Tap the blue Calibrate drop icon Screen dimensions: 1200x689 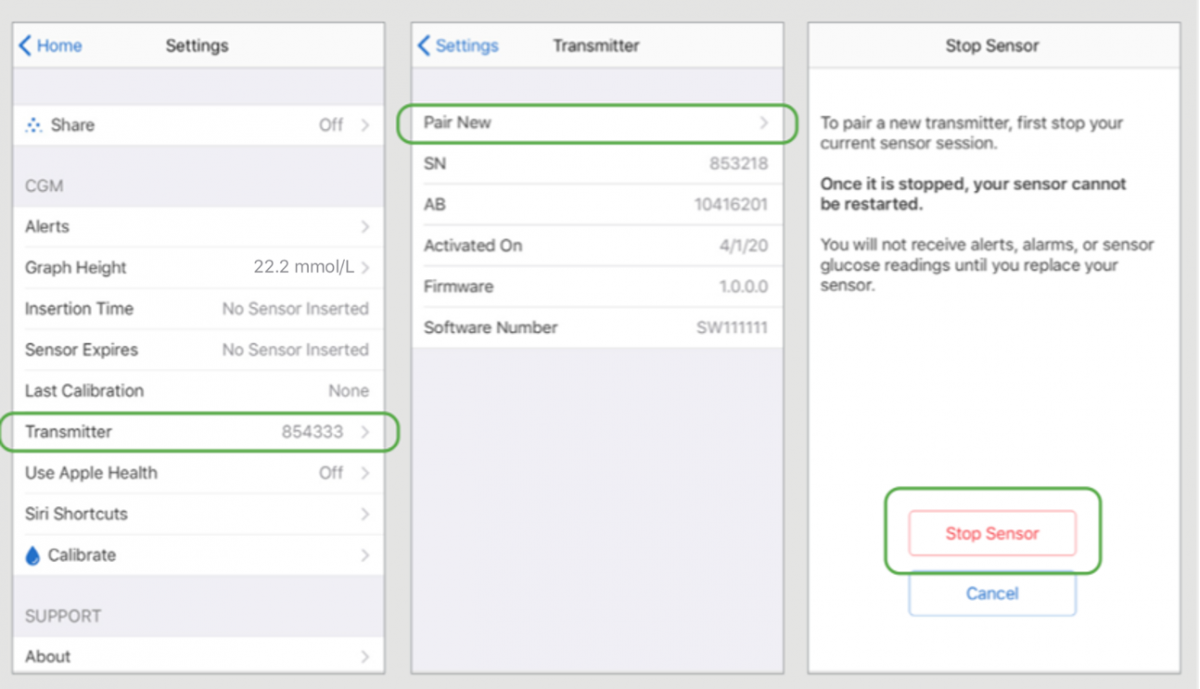pos(33,555)
